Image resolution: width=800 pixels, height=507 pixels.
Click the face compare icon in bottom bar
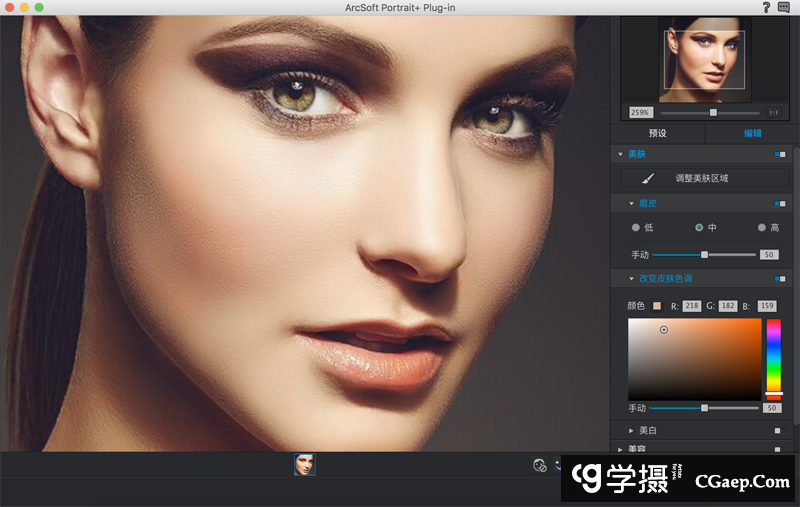click(x=540, y=464)
